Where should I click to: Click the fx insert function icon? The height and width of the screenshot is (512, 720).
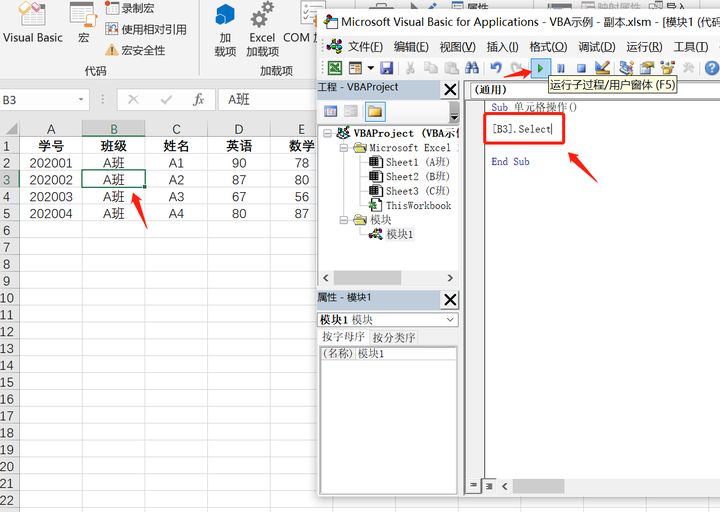(x=198, y=99)
